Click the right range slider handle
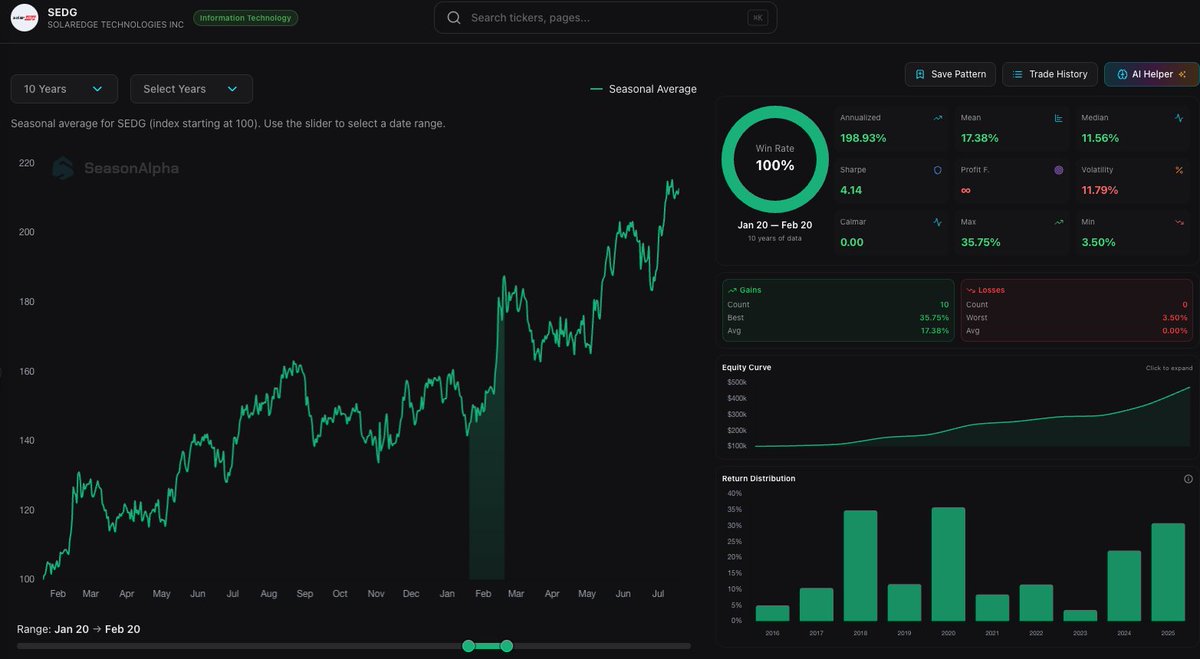Viewport: 1200px width, 659px height. [506, 646]
